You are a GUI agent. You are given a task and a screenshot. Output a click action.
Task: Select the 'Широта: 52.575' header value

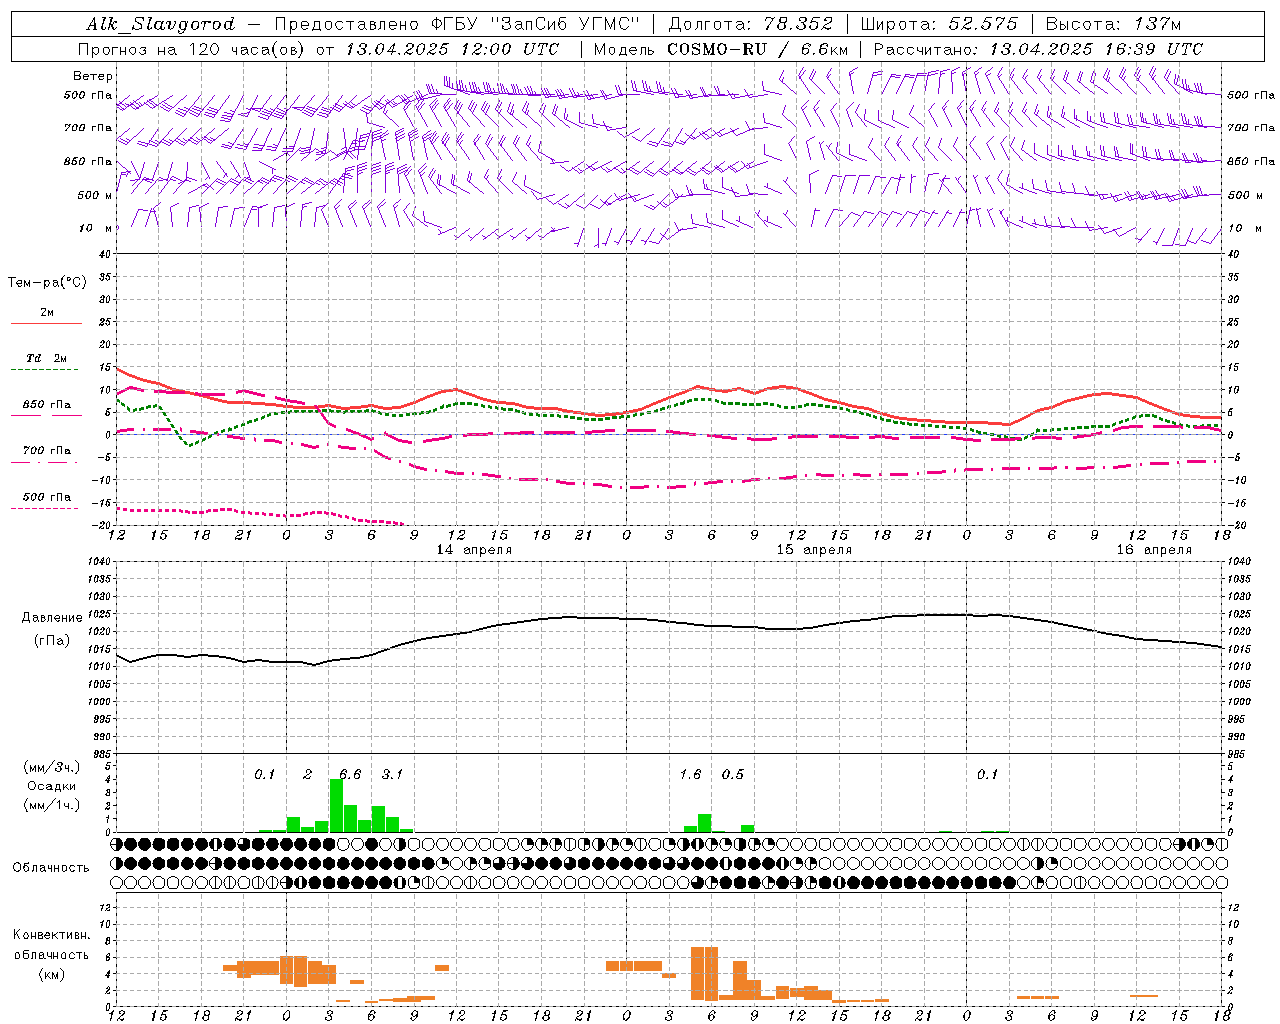[x=939, y=24]
